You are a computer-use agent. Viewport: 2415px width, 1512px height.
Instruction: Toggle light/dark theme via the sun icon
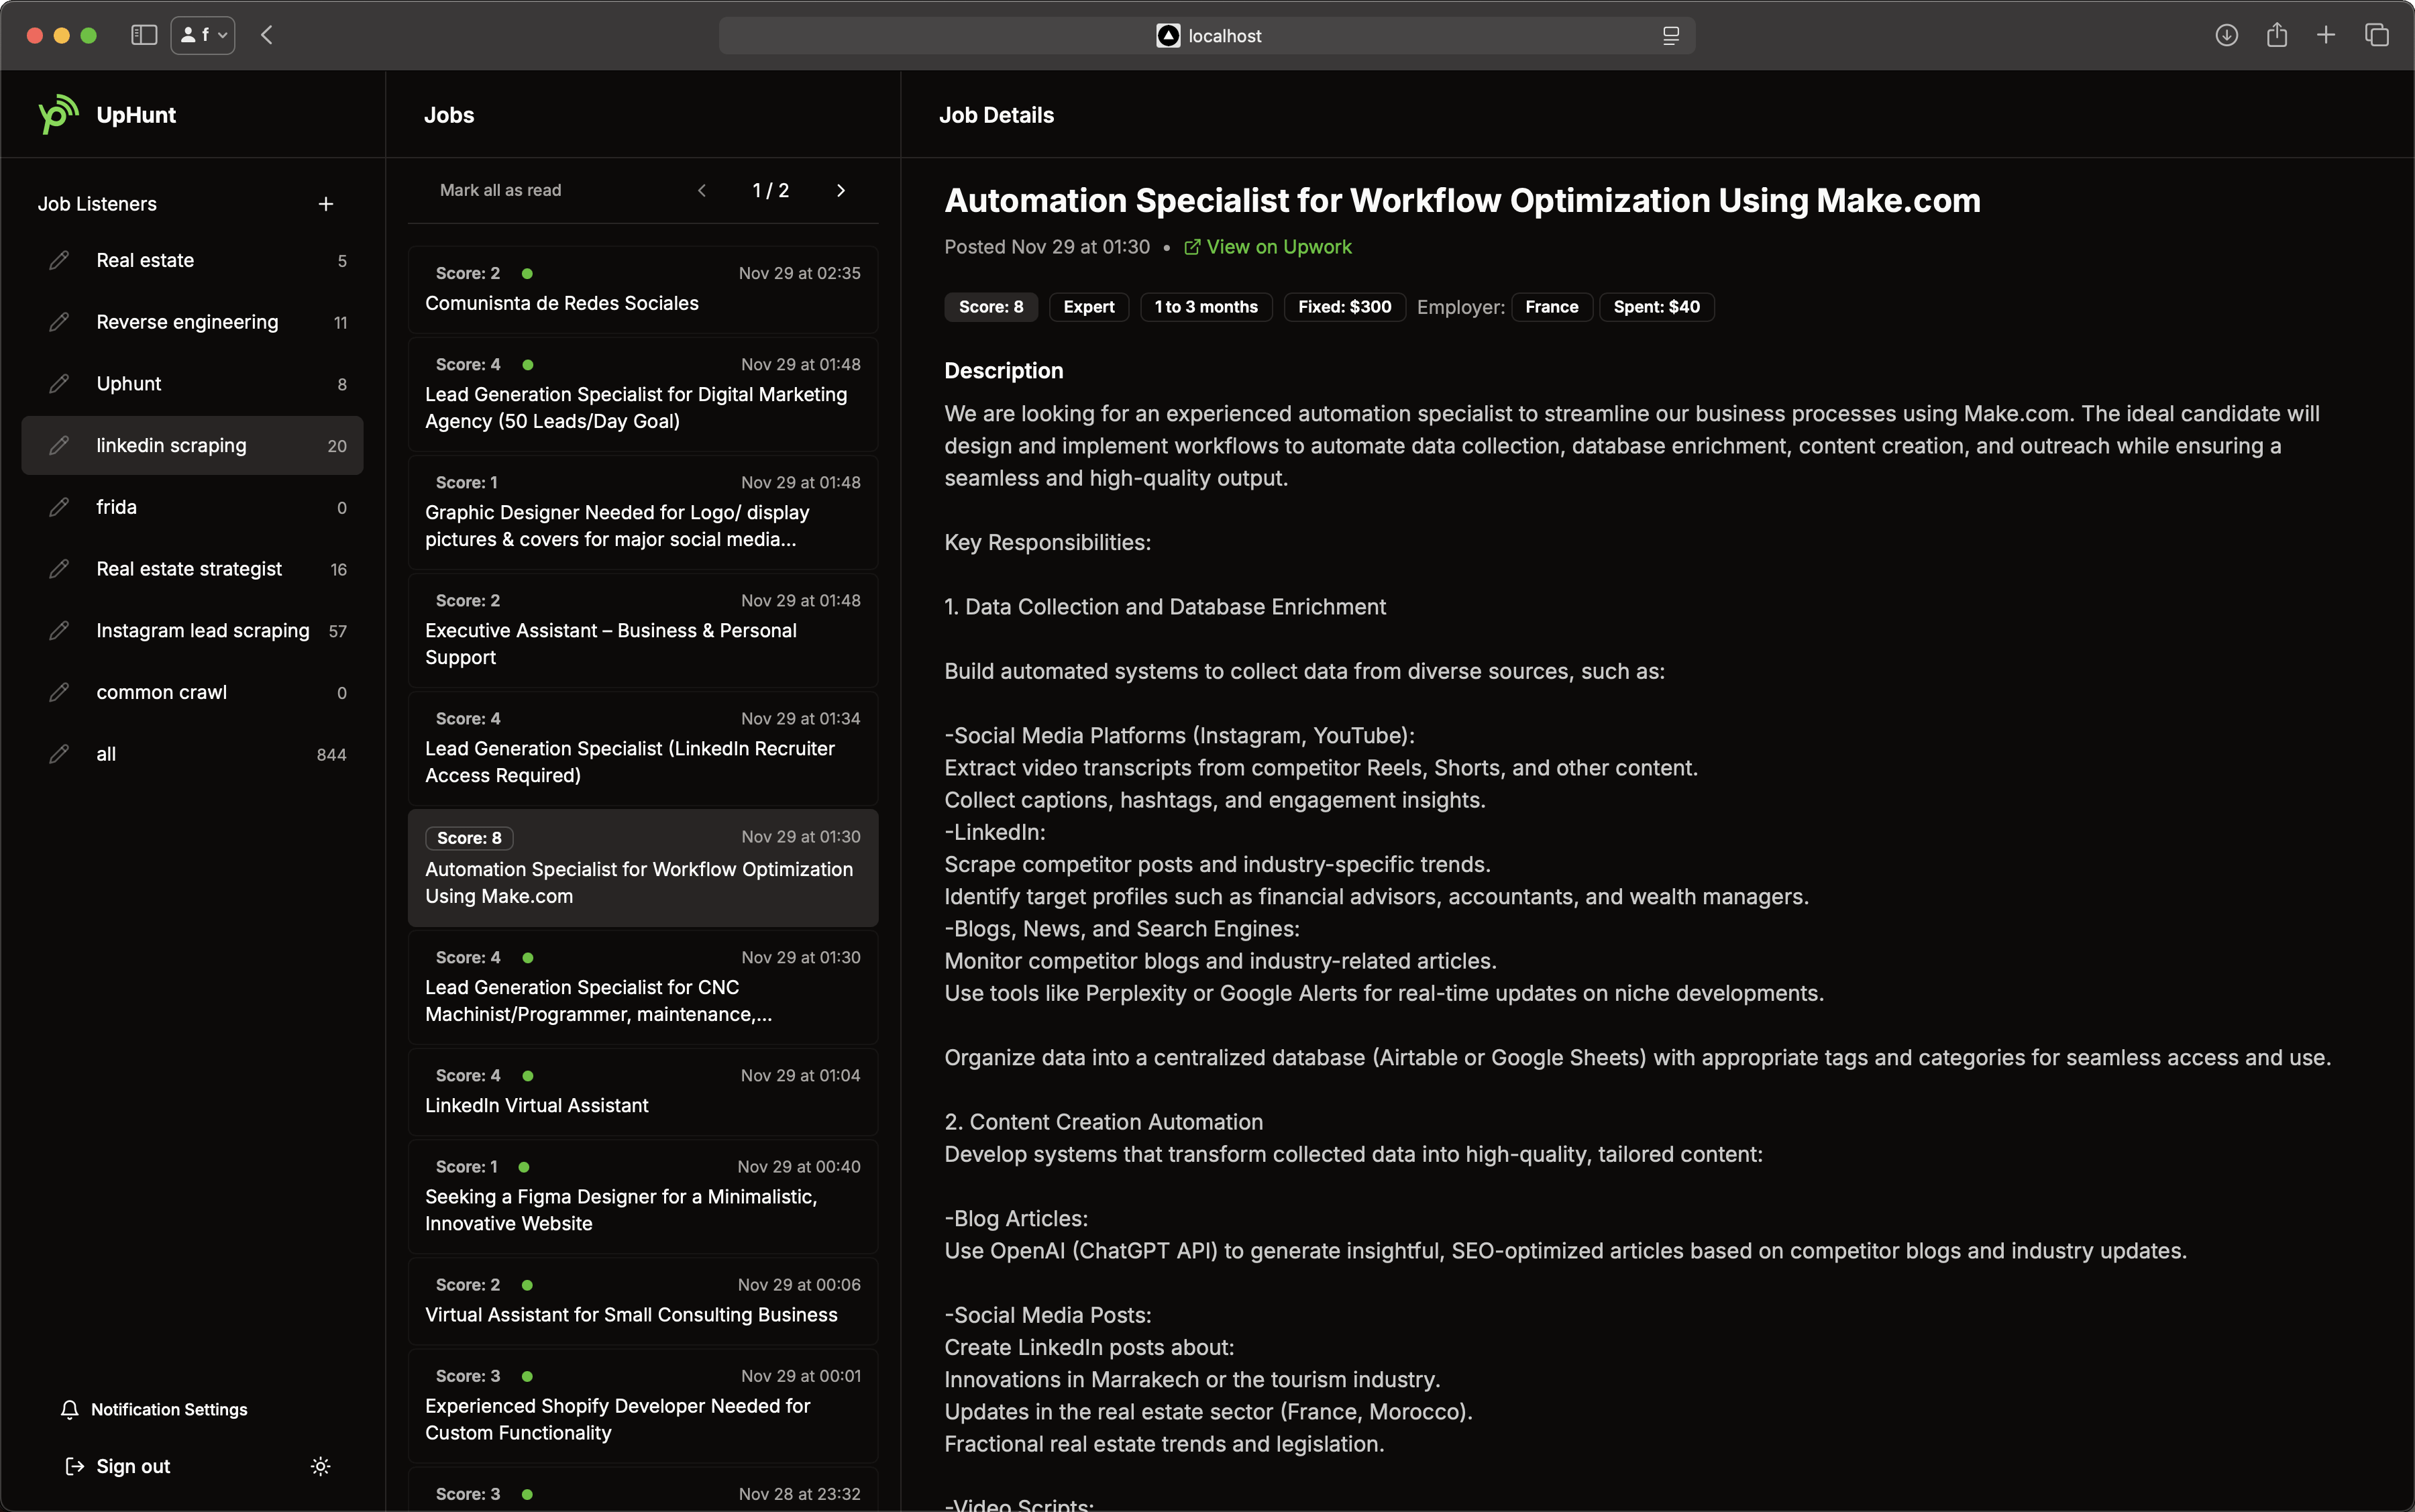click(x=320, y=1466)
